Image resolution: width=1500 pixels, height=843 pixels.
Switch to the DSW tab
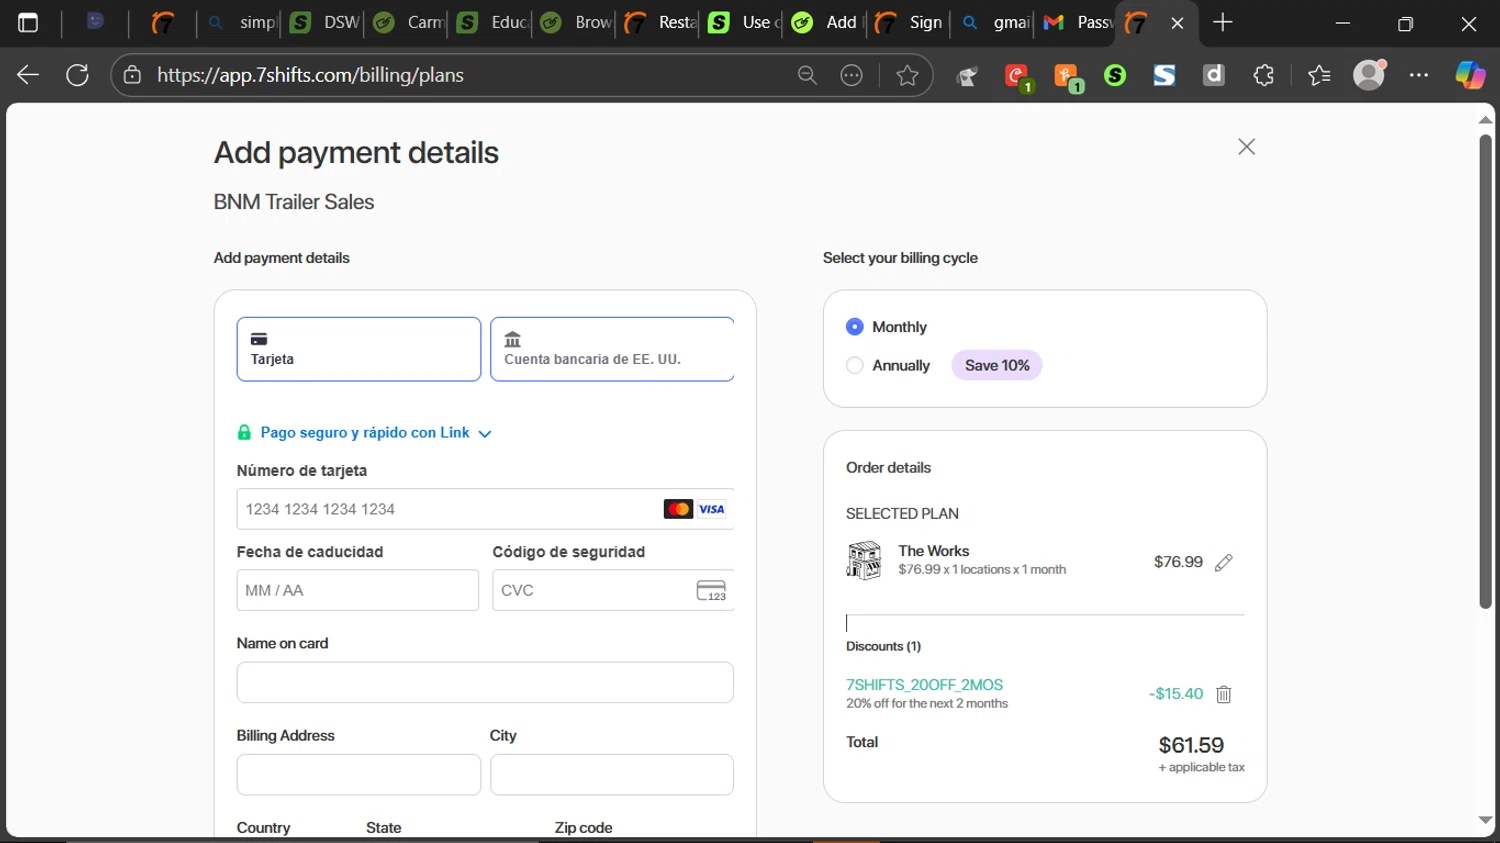click(x=322, y=23)
